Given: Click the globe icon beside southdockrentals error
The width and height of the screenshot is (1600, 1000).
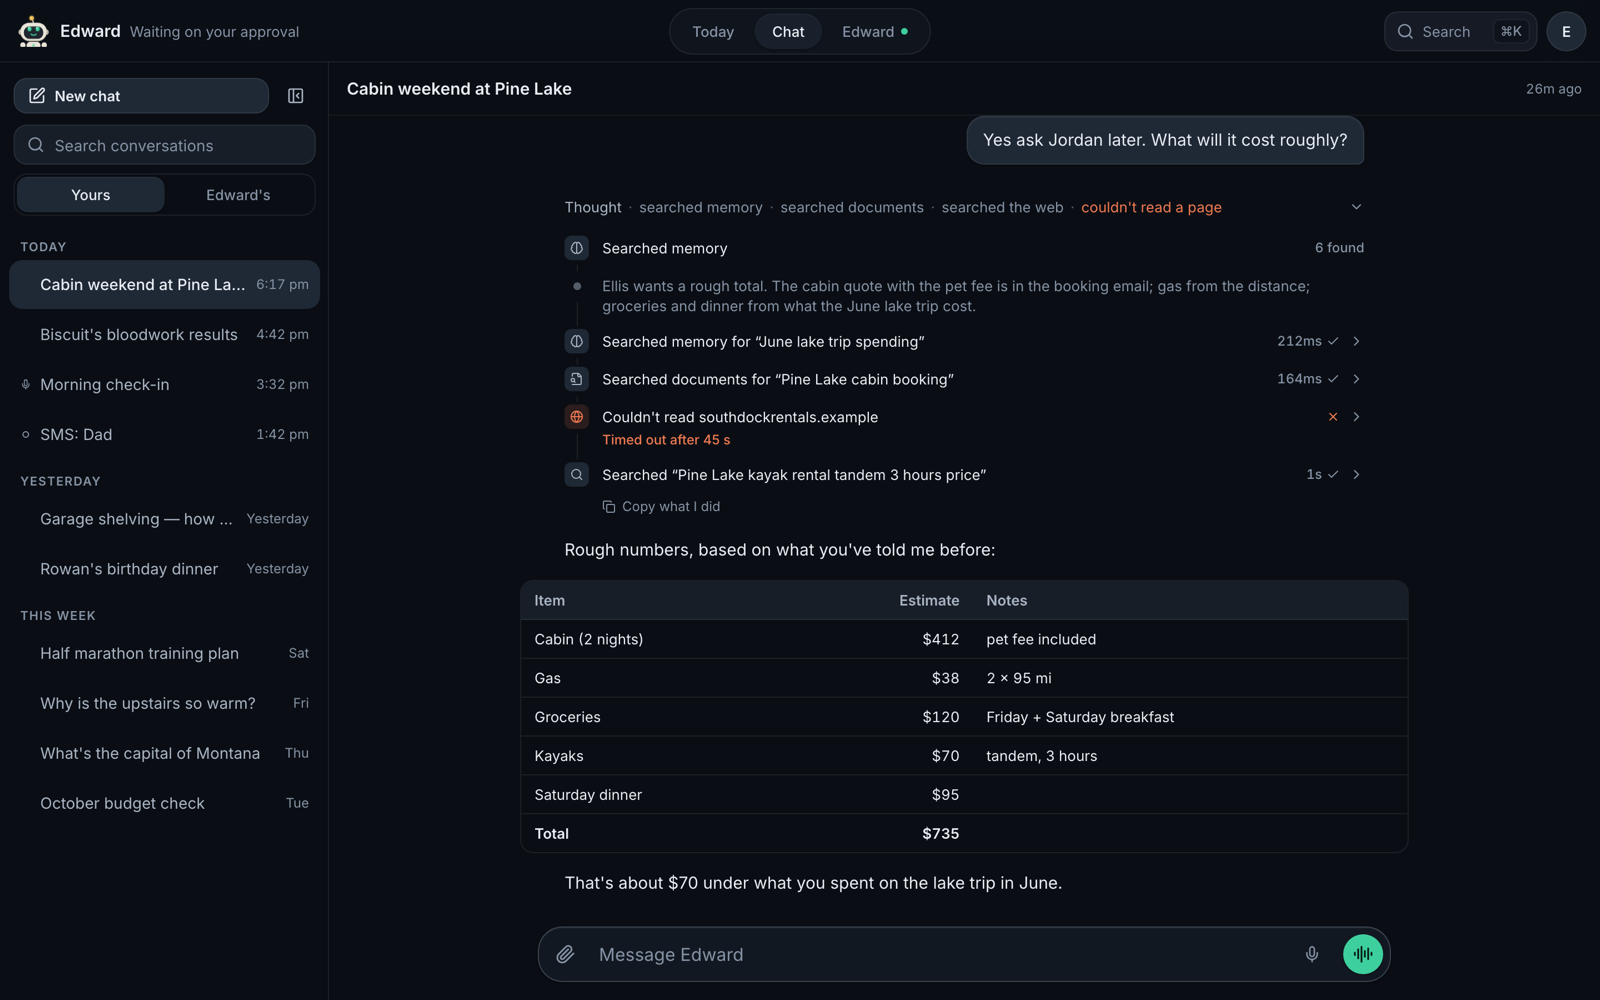Looking at the screenshot, I should (x=576, y=417).
